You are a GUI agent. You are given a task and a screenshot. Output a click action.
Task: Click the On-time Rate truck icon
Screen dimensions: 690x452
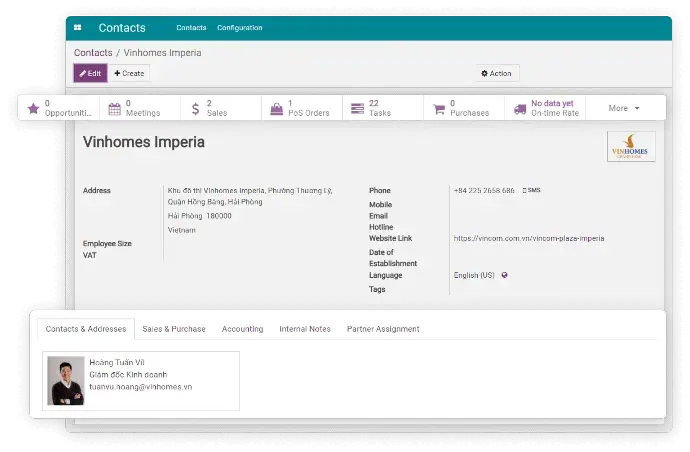point(520,108)
